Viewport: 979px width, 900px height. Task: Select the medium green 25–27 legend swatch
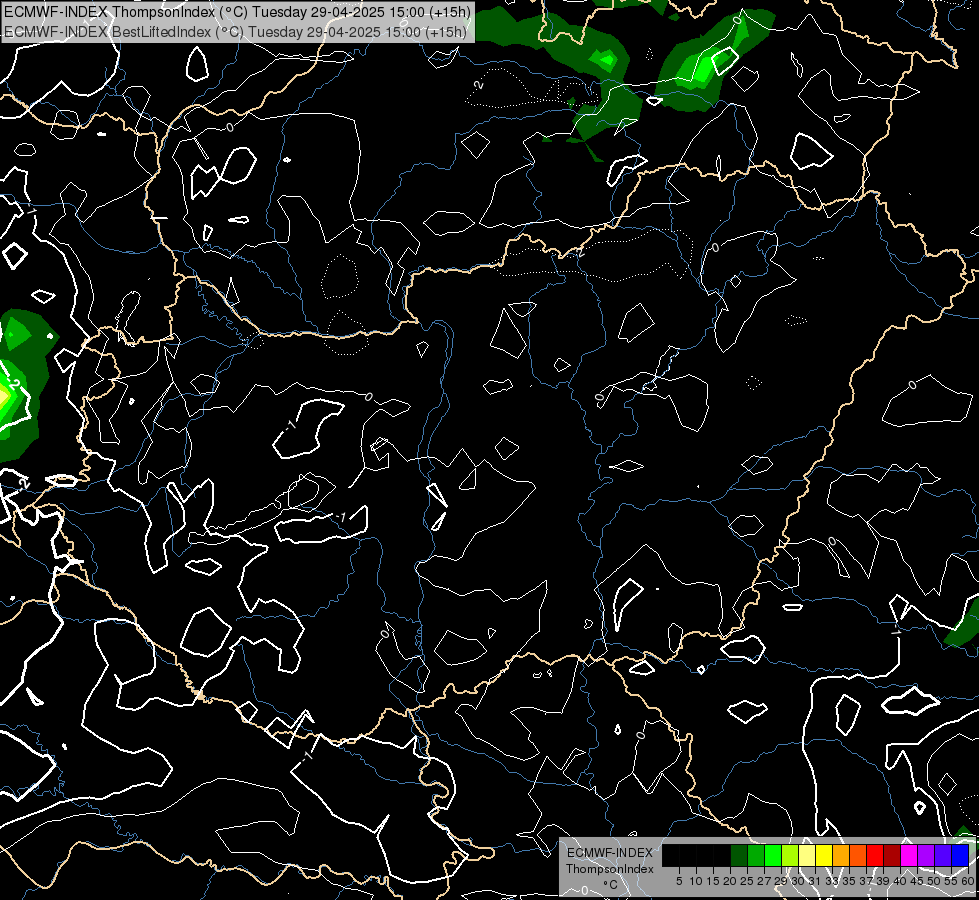(756, 855)
